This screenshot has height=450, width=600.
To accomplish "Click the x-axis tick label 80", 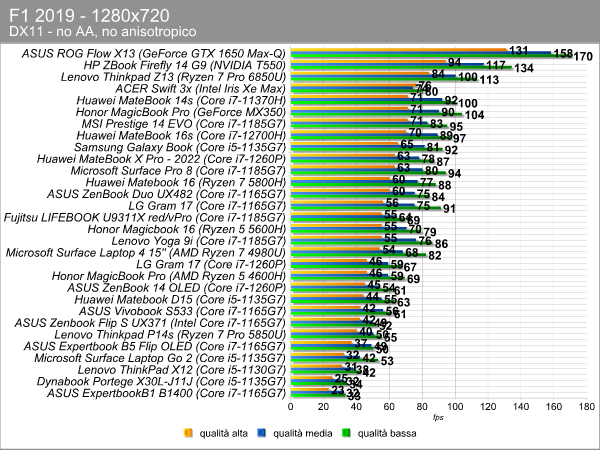I will pos(422,407).
